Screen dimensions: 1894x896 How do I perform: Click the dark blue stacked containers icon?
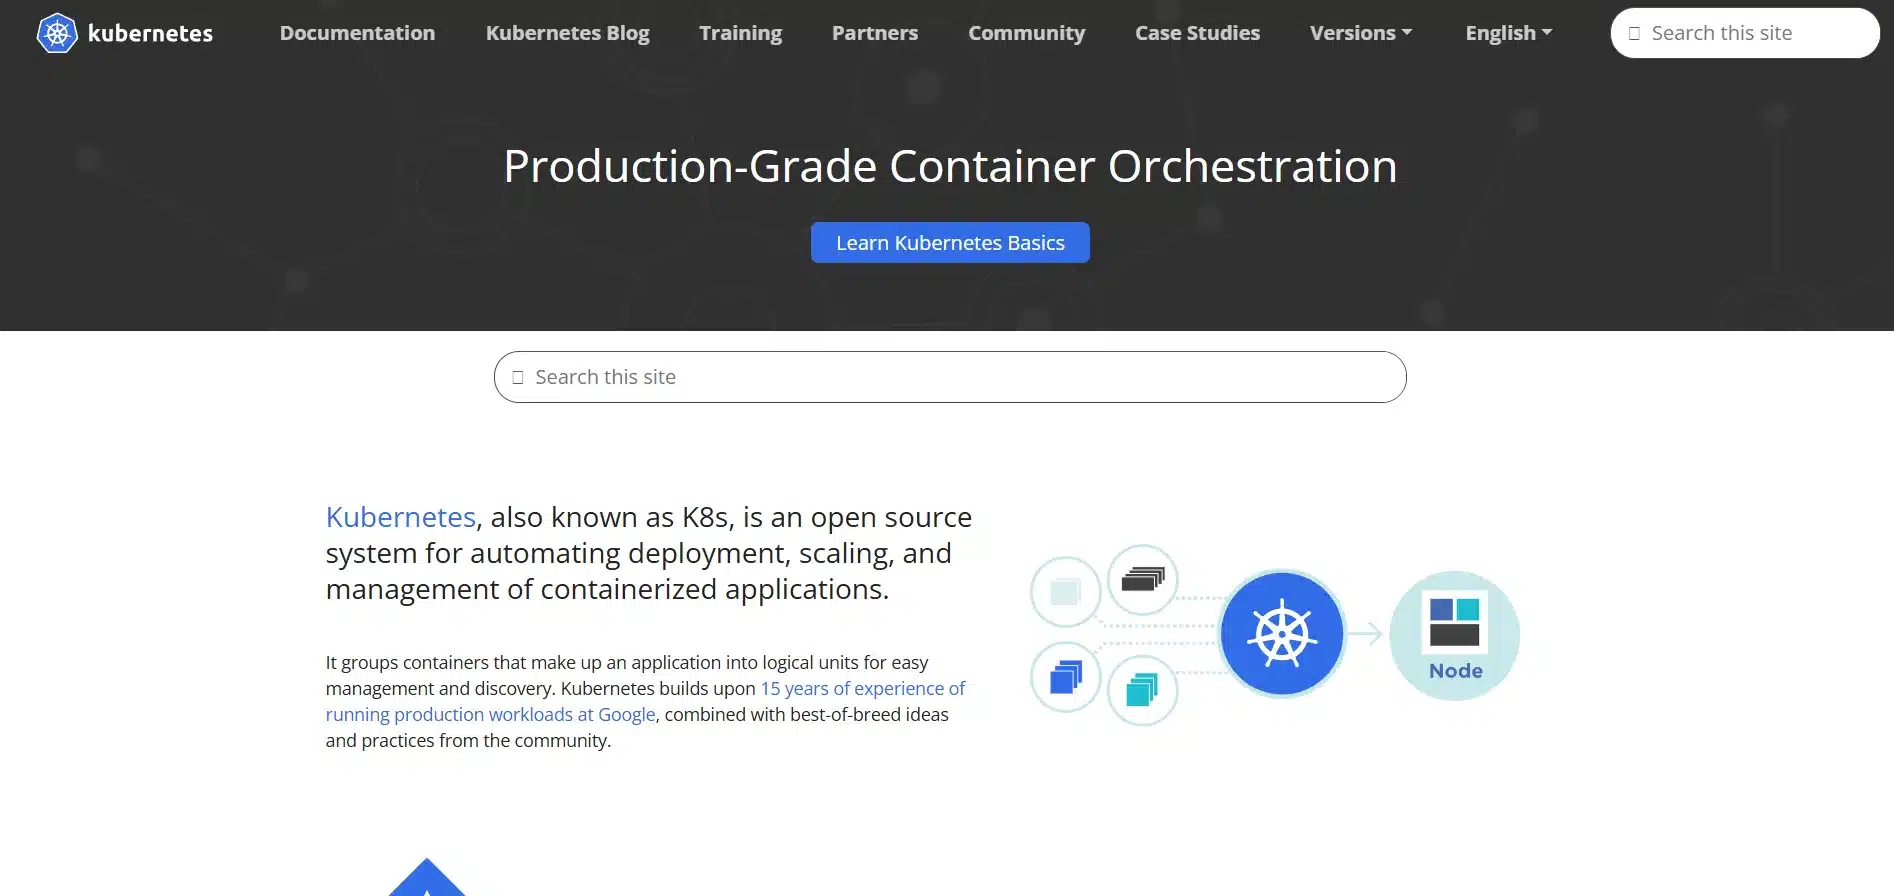coord(1065,677)
